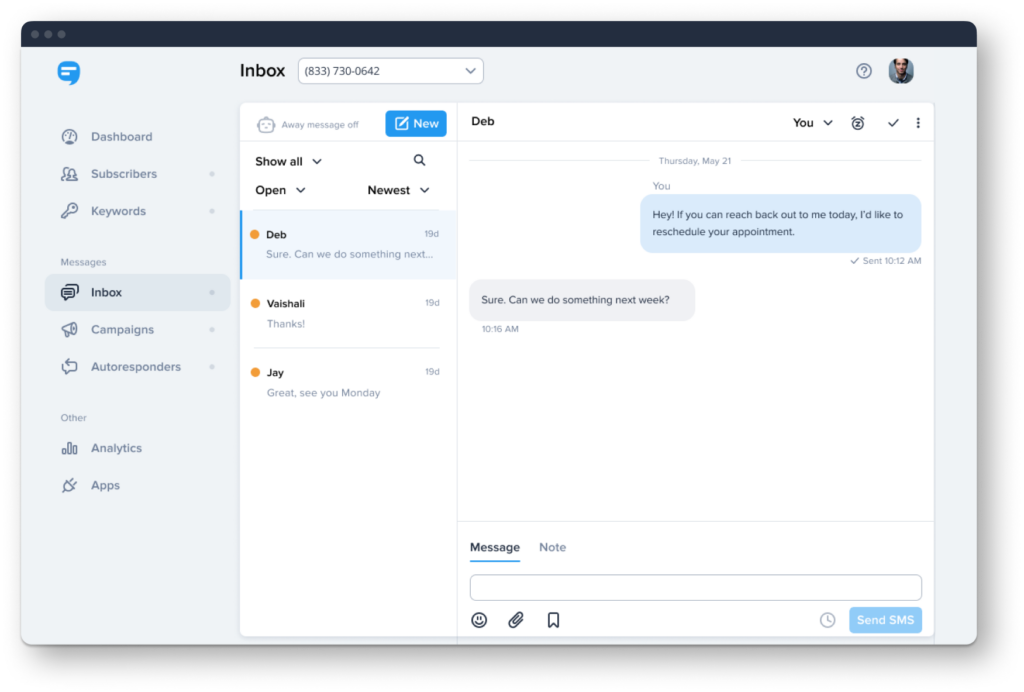Open saved templates bookmark icon

pos(553,620)
